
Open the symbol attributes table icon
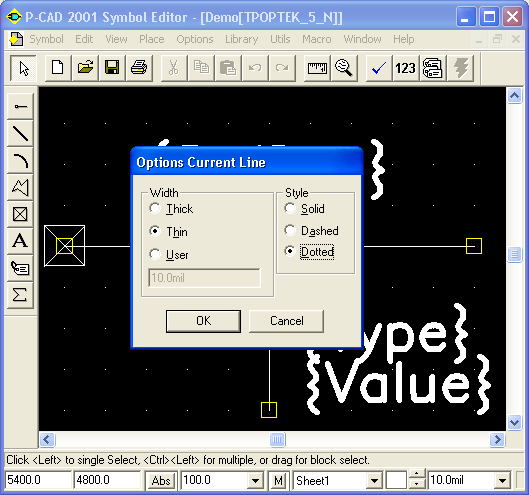coord(433,68)
